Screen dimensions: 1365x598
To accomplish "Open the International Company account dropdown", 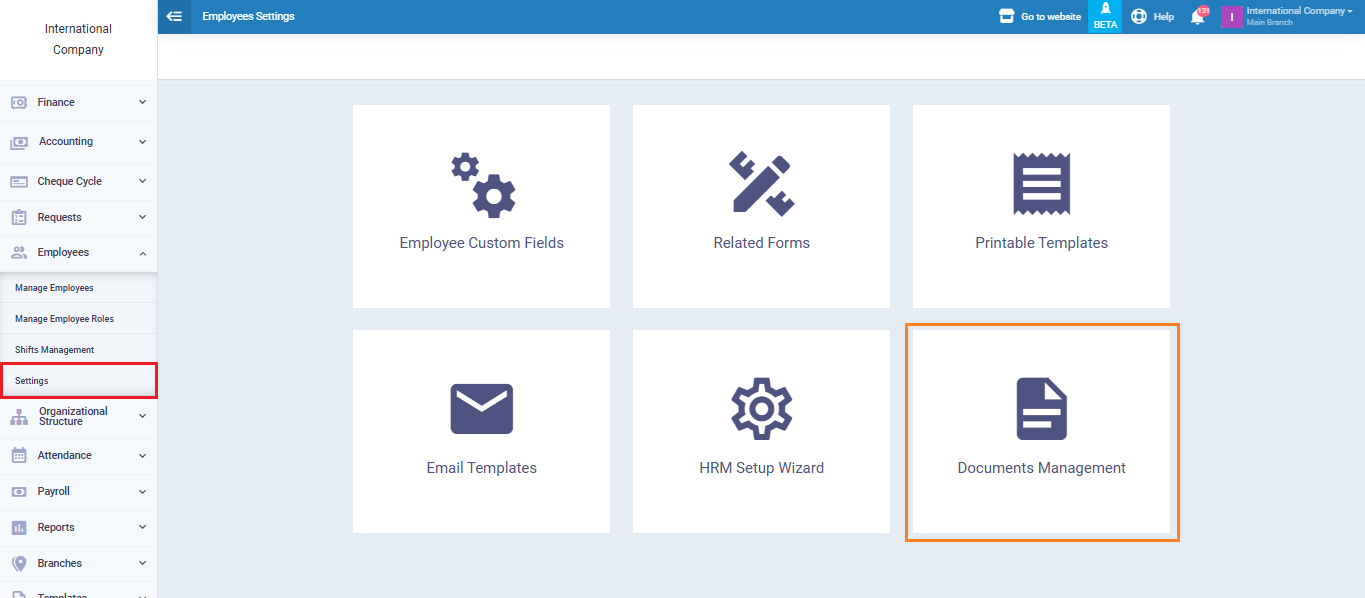I will coord(1298,16).
